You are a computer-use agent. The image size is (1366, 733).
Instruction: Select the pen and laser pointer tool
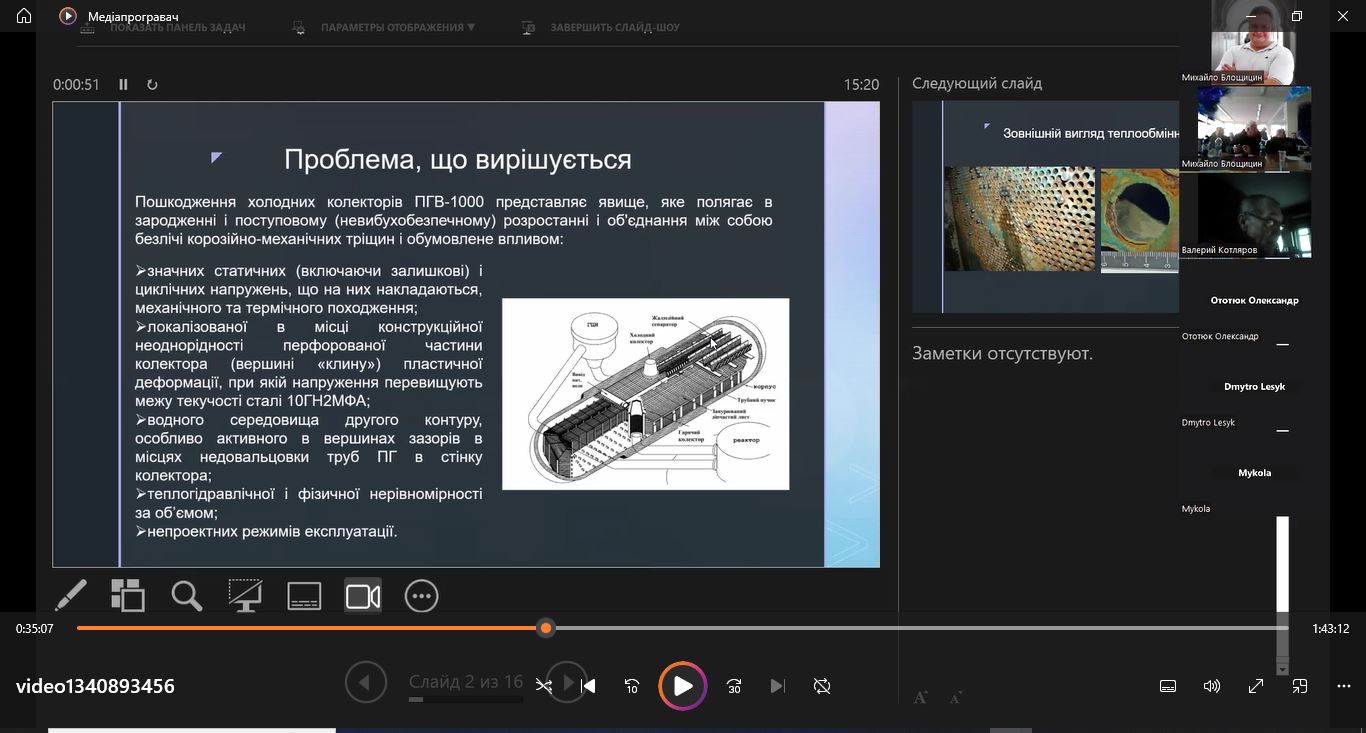pyautogui.click(x=70, y=596)
